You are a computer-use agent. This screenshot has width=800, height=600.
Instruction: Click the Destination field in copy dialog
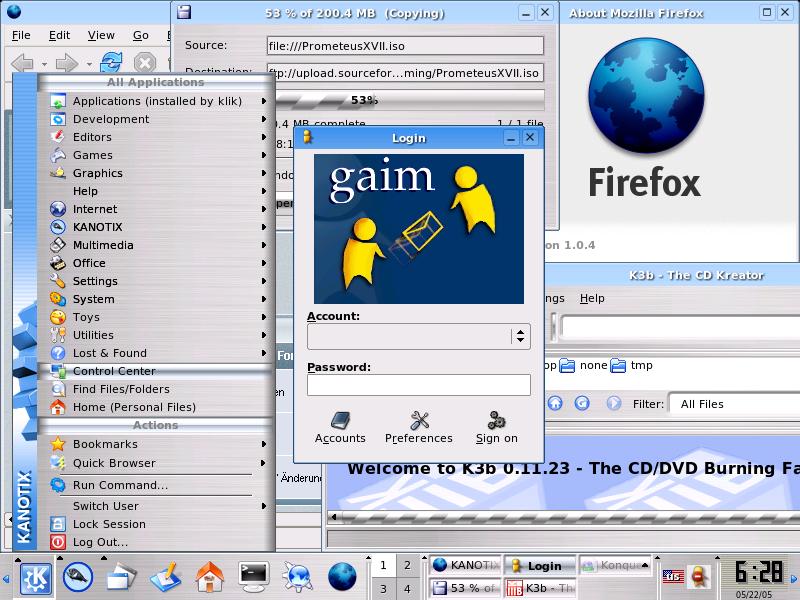coord(405,73)
